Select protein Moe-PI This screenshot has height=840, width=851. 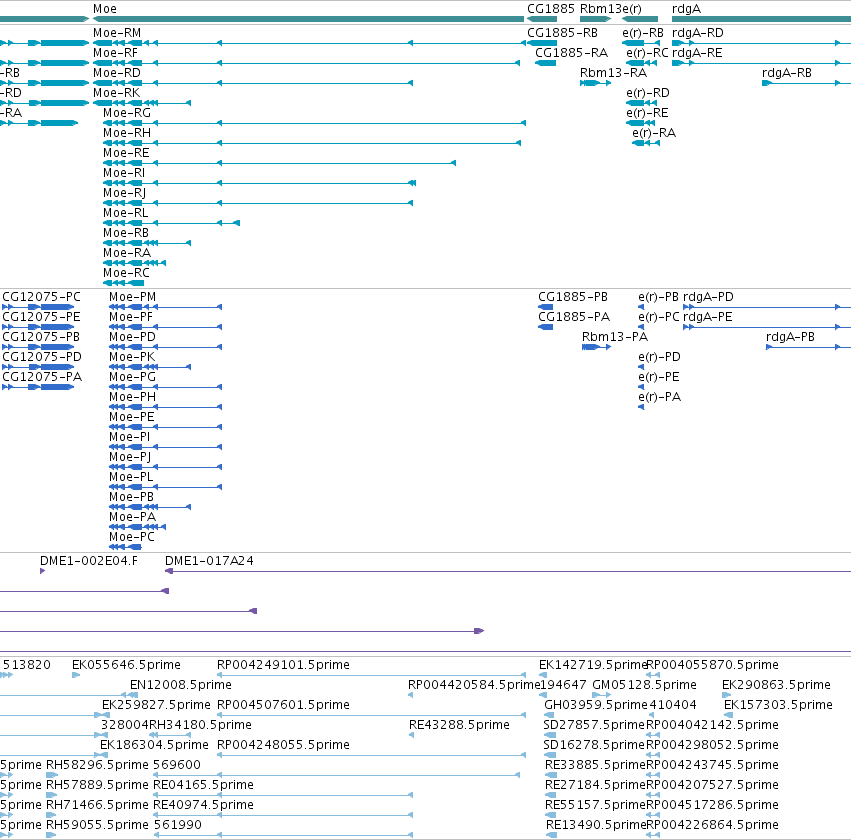coord(130,437)
